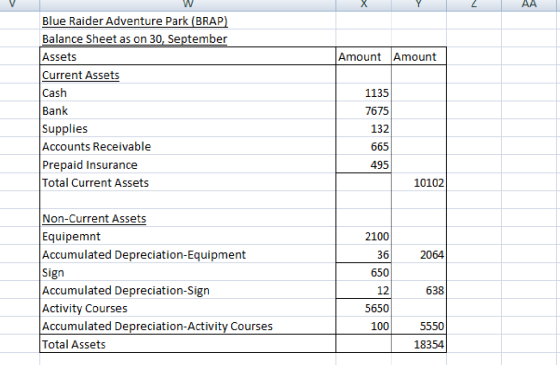This screenshot has height=365, width=560.
Task: Select the Total Assets label cell
Action: 188,344
